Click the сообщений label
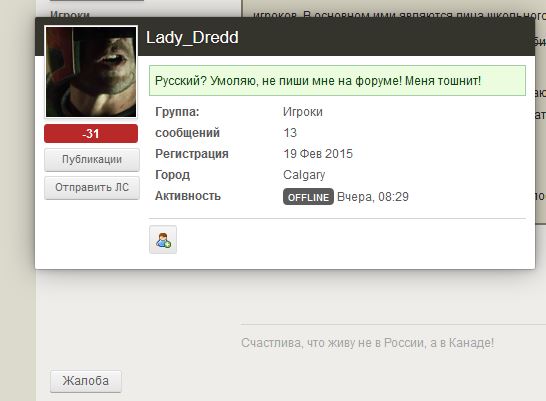 pos(187,133)
